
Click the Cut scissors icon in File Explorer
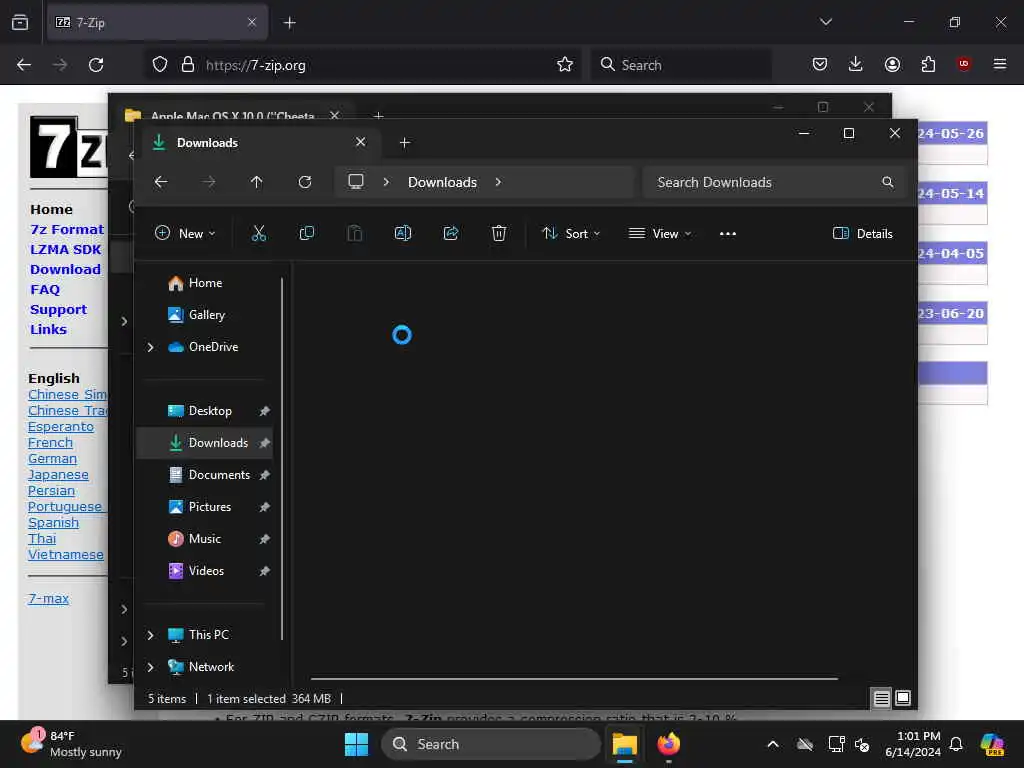(x=259, y=233)
